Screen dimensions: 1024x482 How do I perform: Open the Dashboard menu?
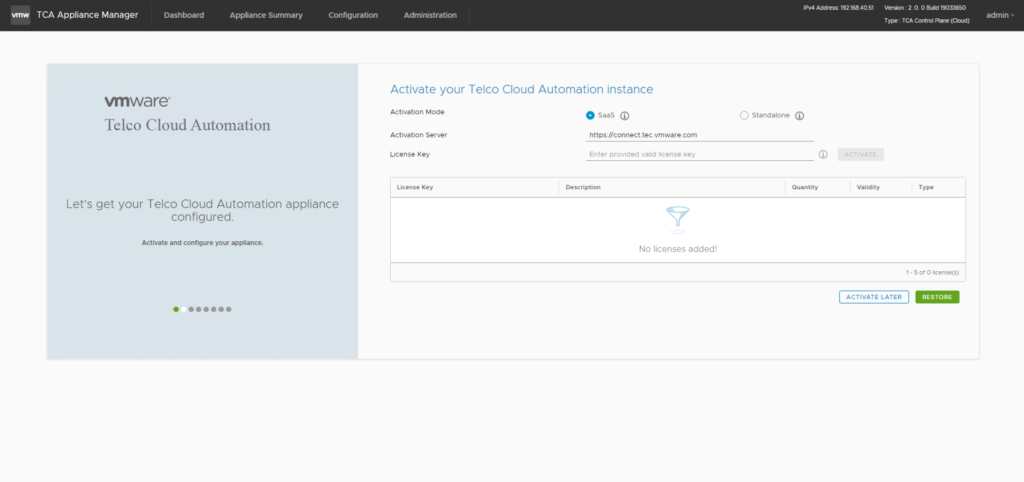pos(184,15)
